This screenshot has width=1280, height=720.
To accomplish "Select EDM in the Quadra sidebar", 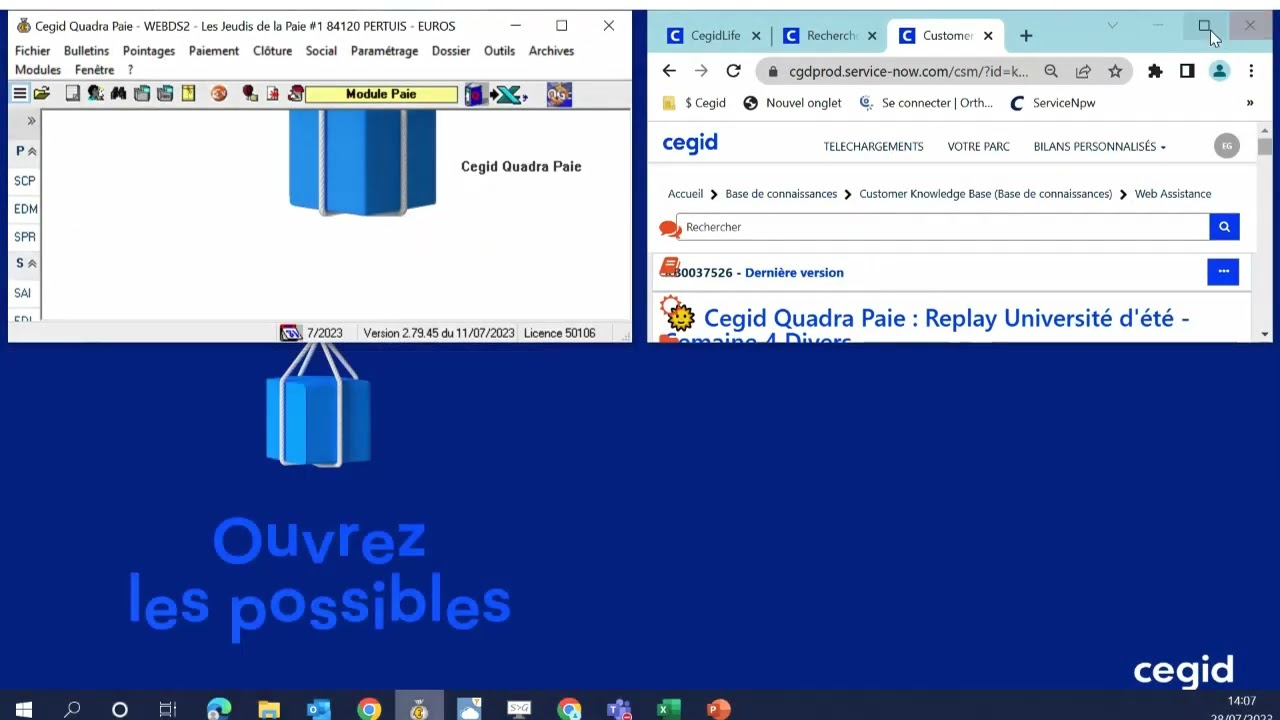I will [26, 209].
